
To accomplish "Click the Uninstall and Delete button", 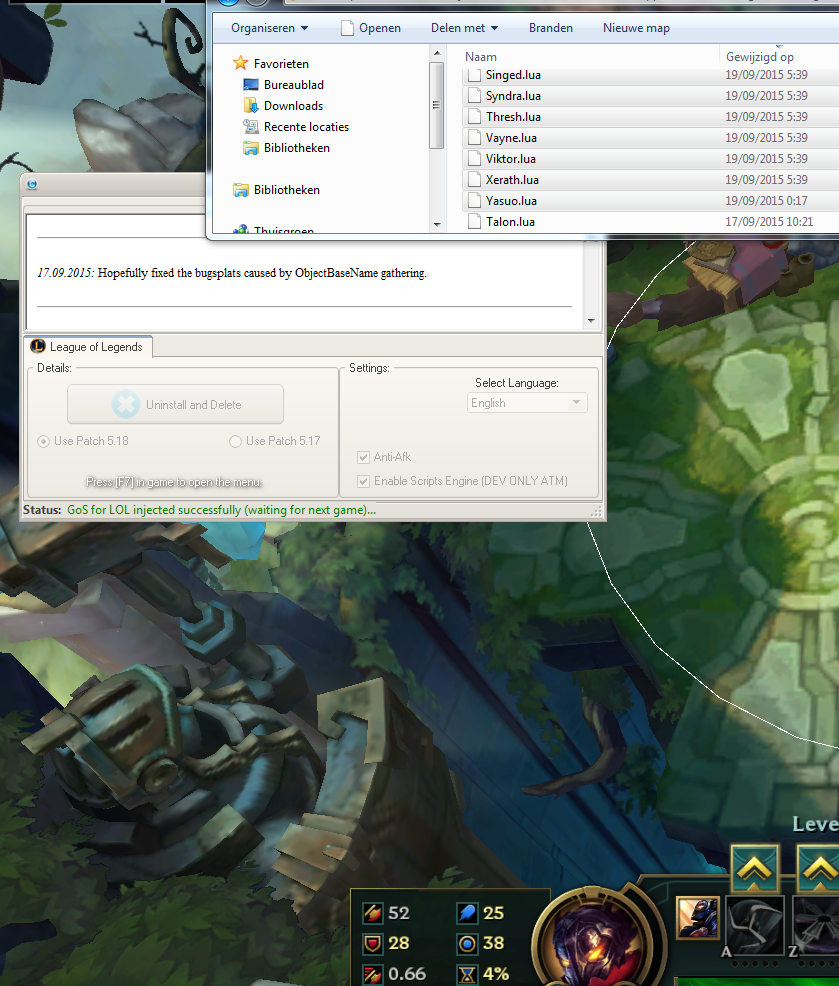I will (x=175, y=404).
